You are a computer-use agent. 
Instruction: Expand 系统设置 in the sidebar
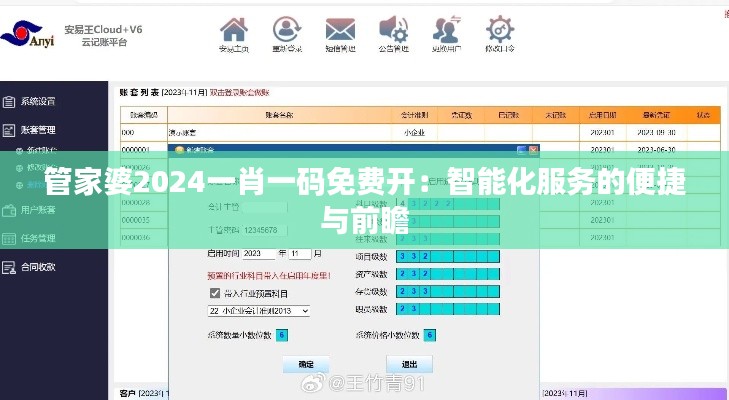[38, 101]
